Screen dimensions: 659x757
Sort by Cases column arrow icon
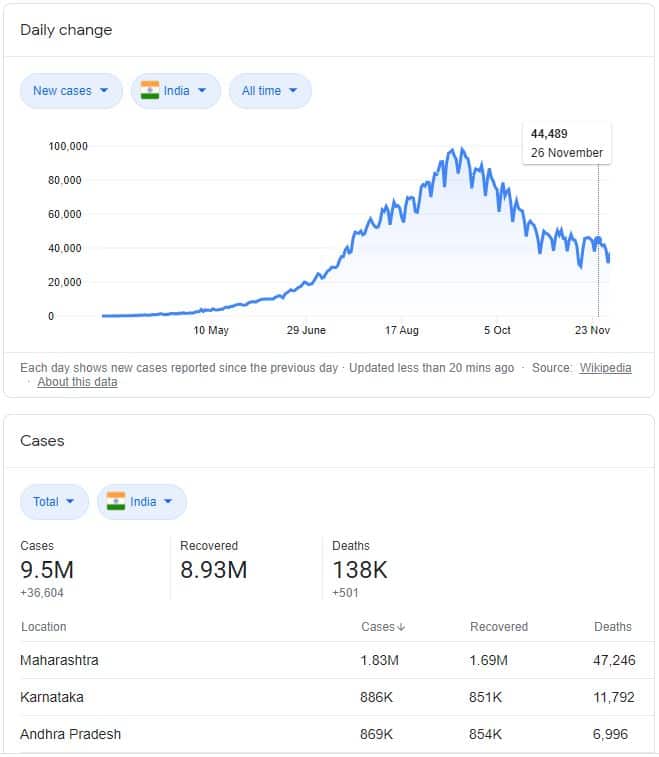[x=402, y=627]
